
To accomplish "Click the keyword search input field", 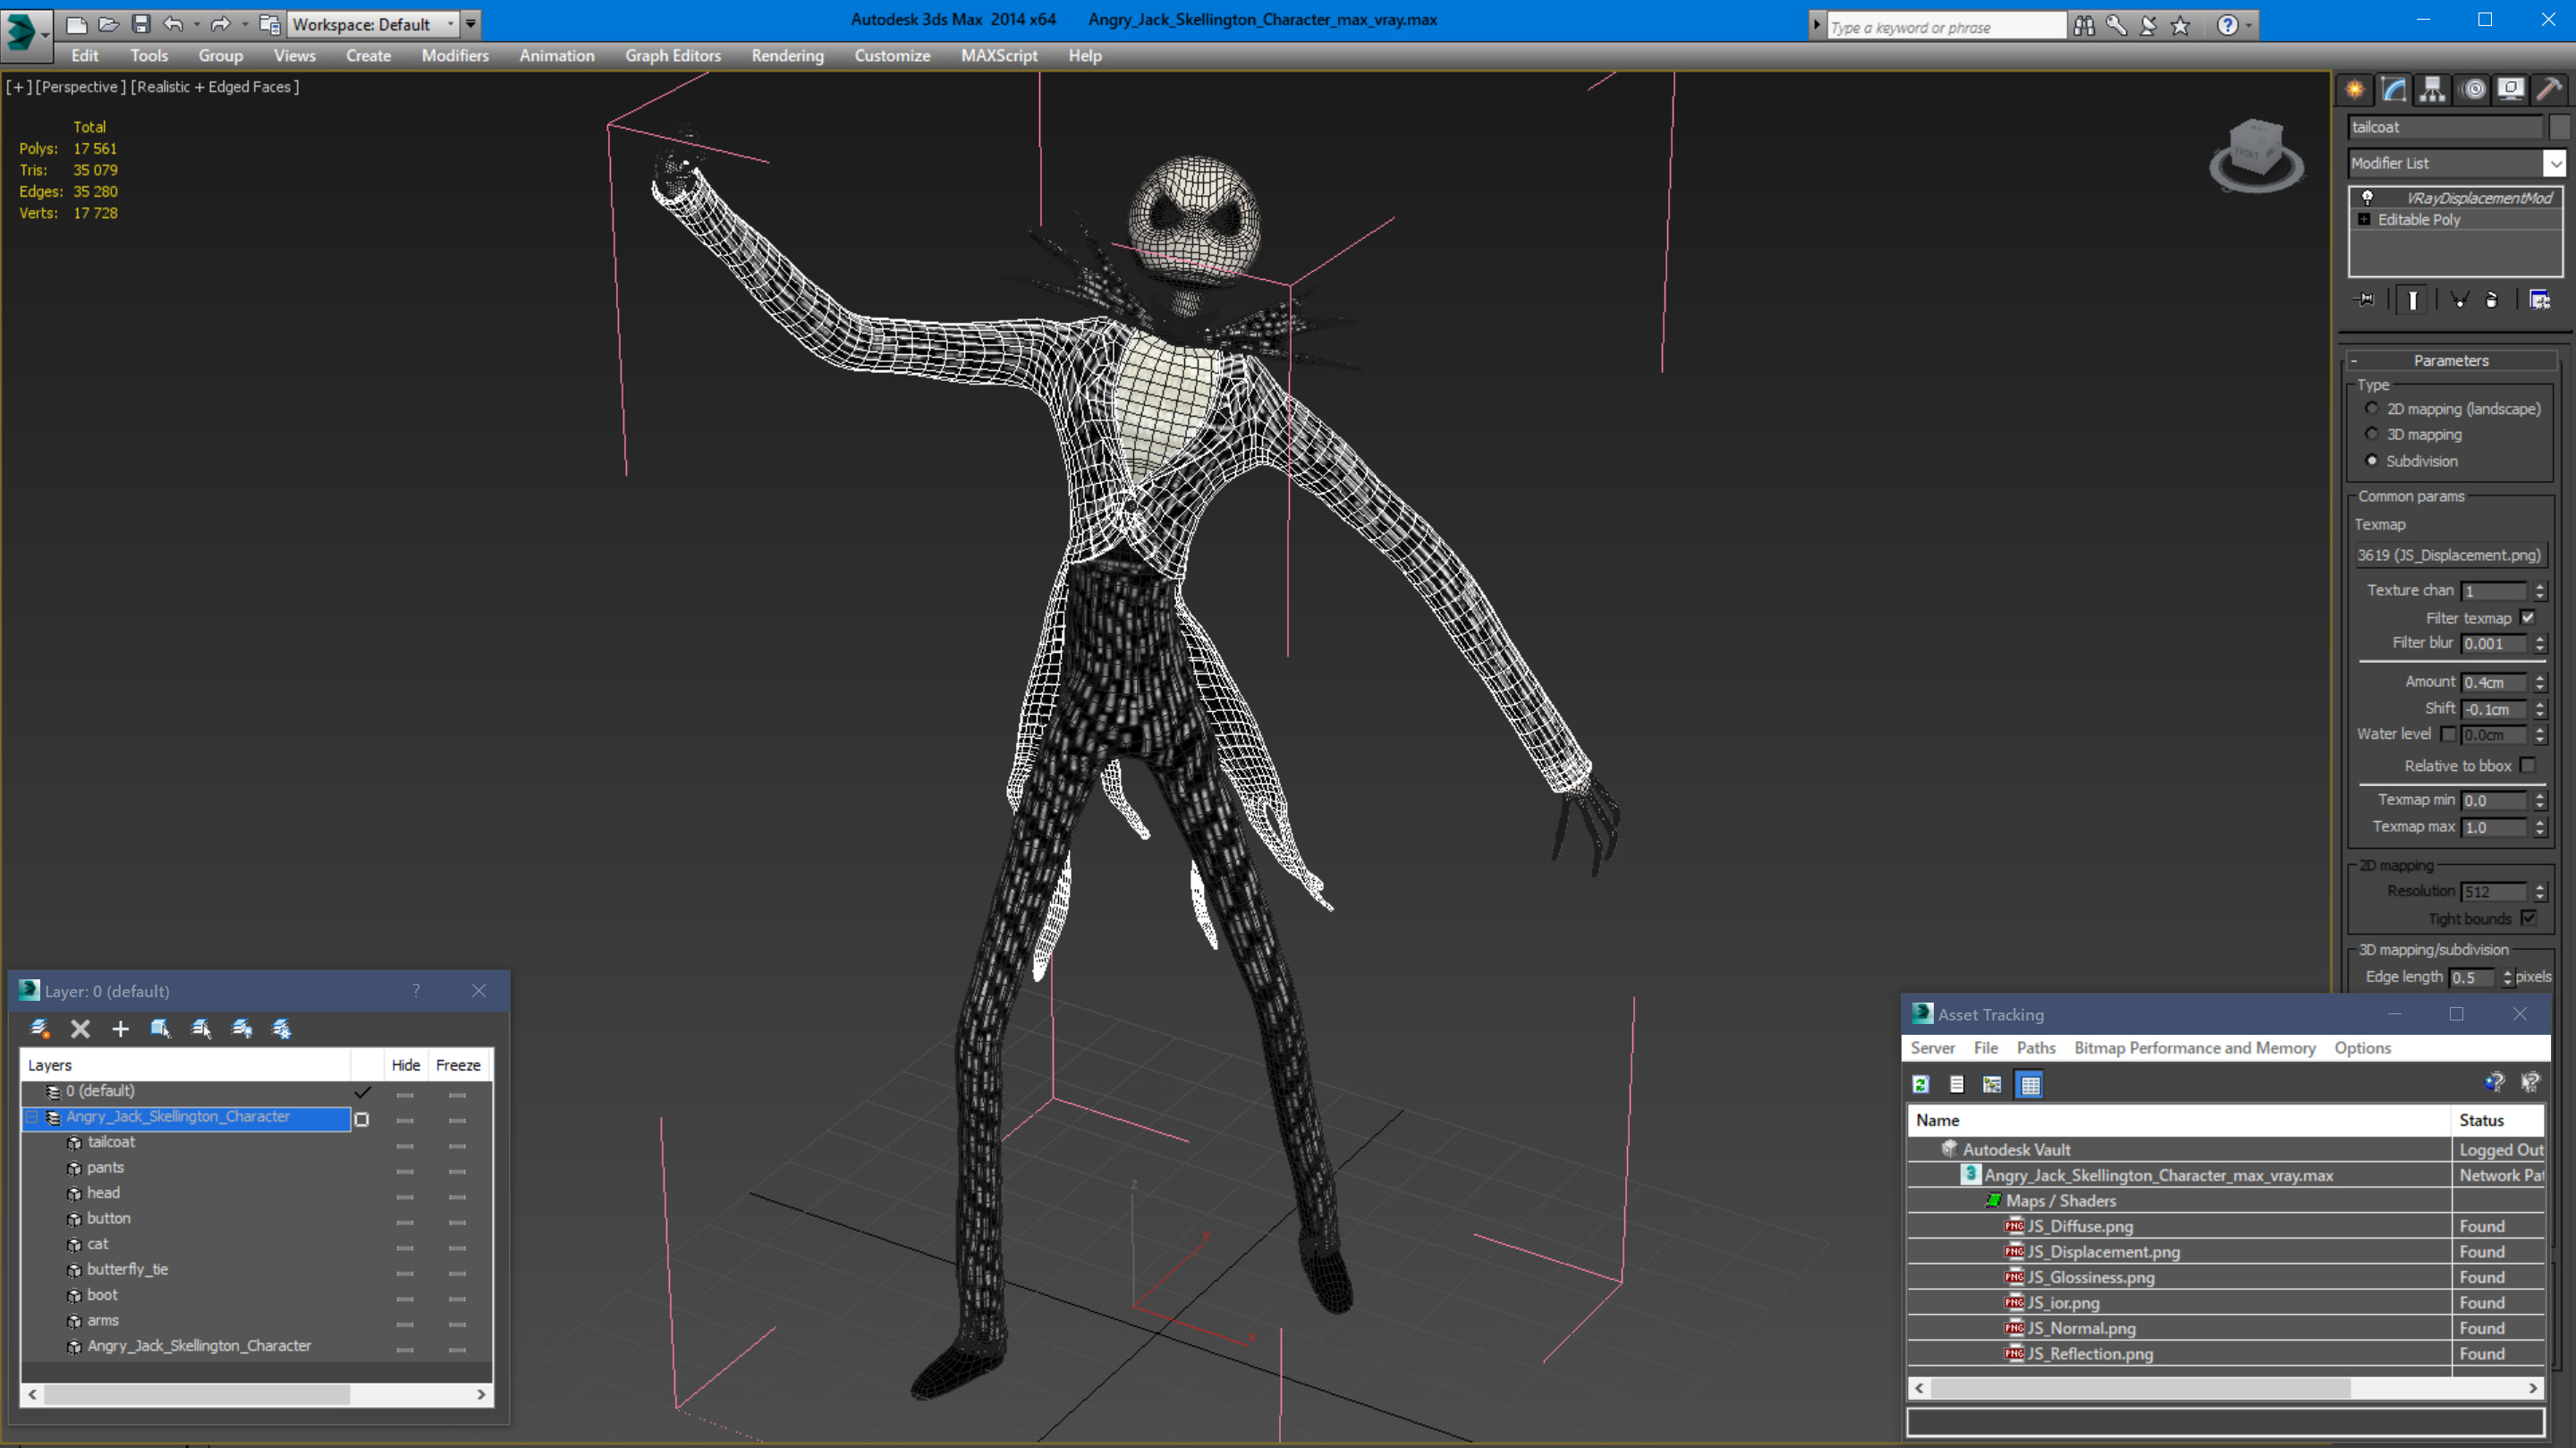I will point(1946,27).
